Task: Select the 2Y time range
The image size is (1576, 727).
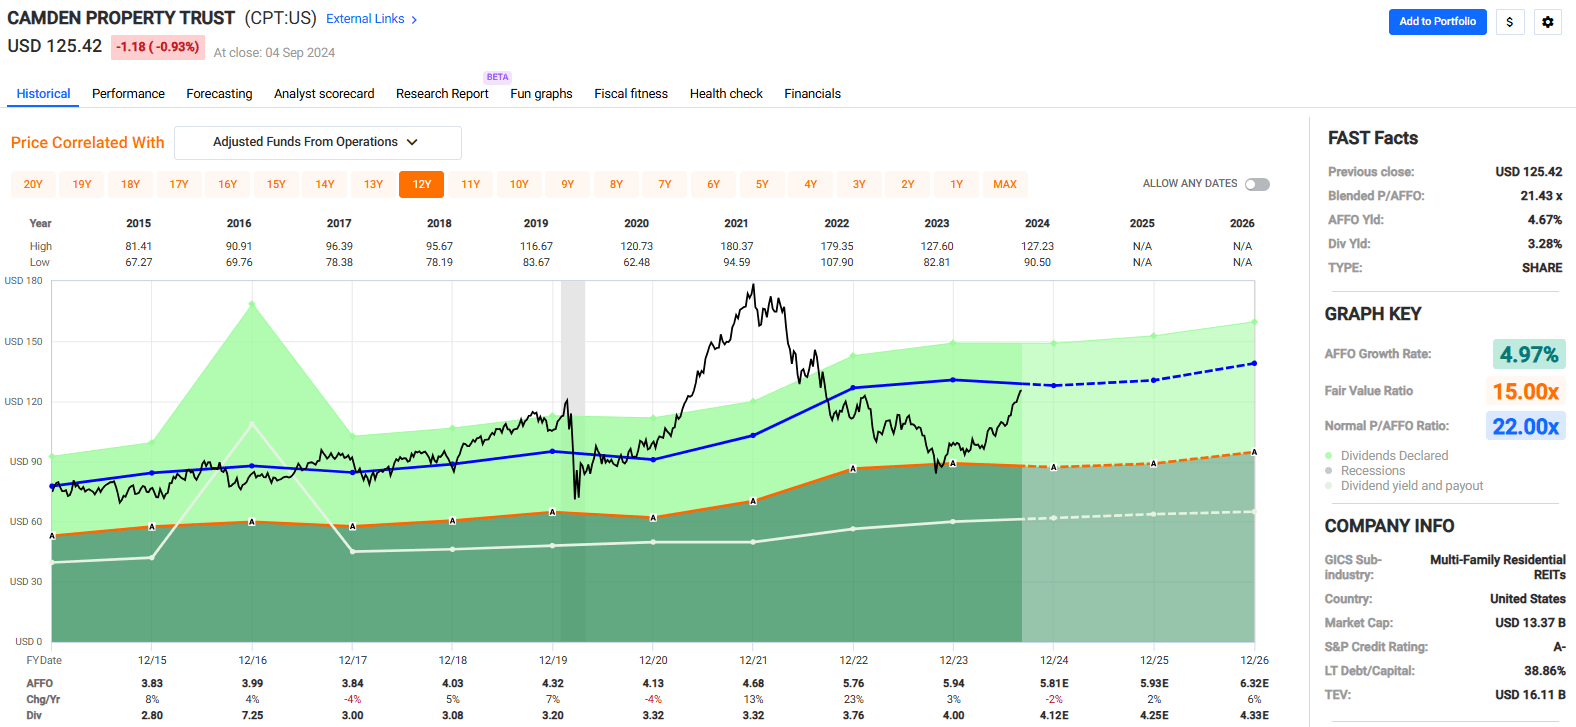Action: coord(908,184)
